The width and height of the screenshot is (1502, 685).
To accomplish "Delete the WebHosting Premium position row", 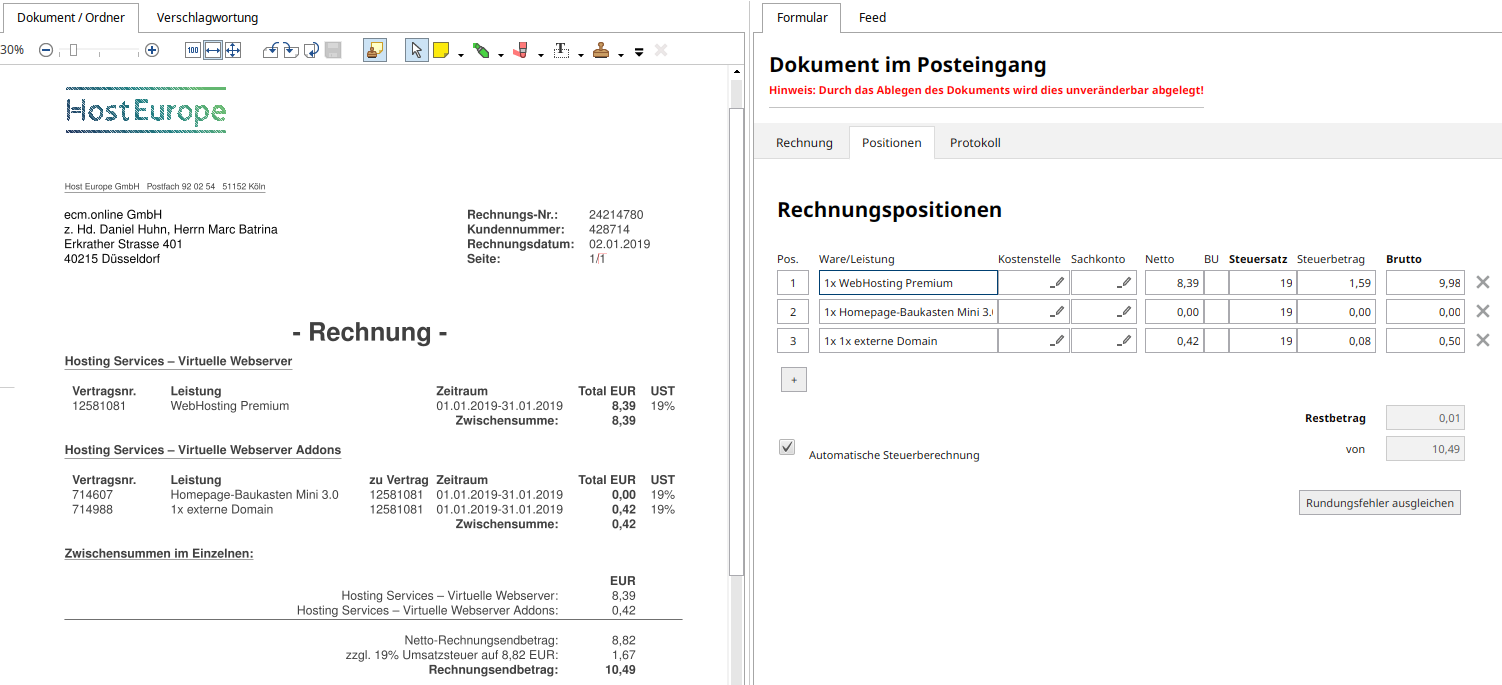I will click(1483, 283).
